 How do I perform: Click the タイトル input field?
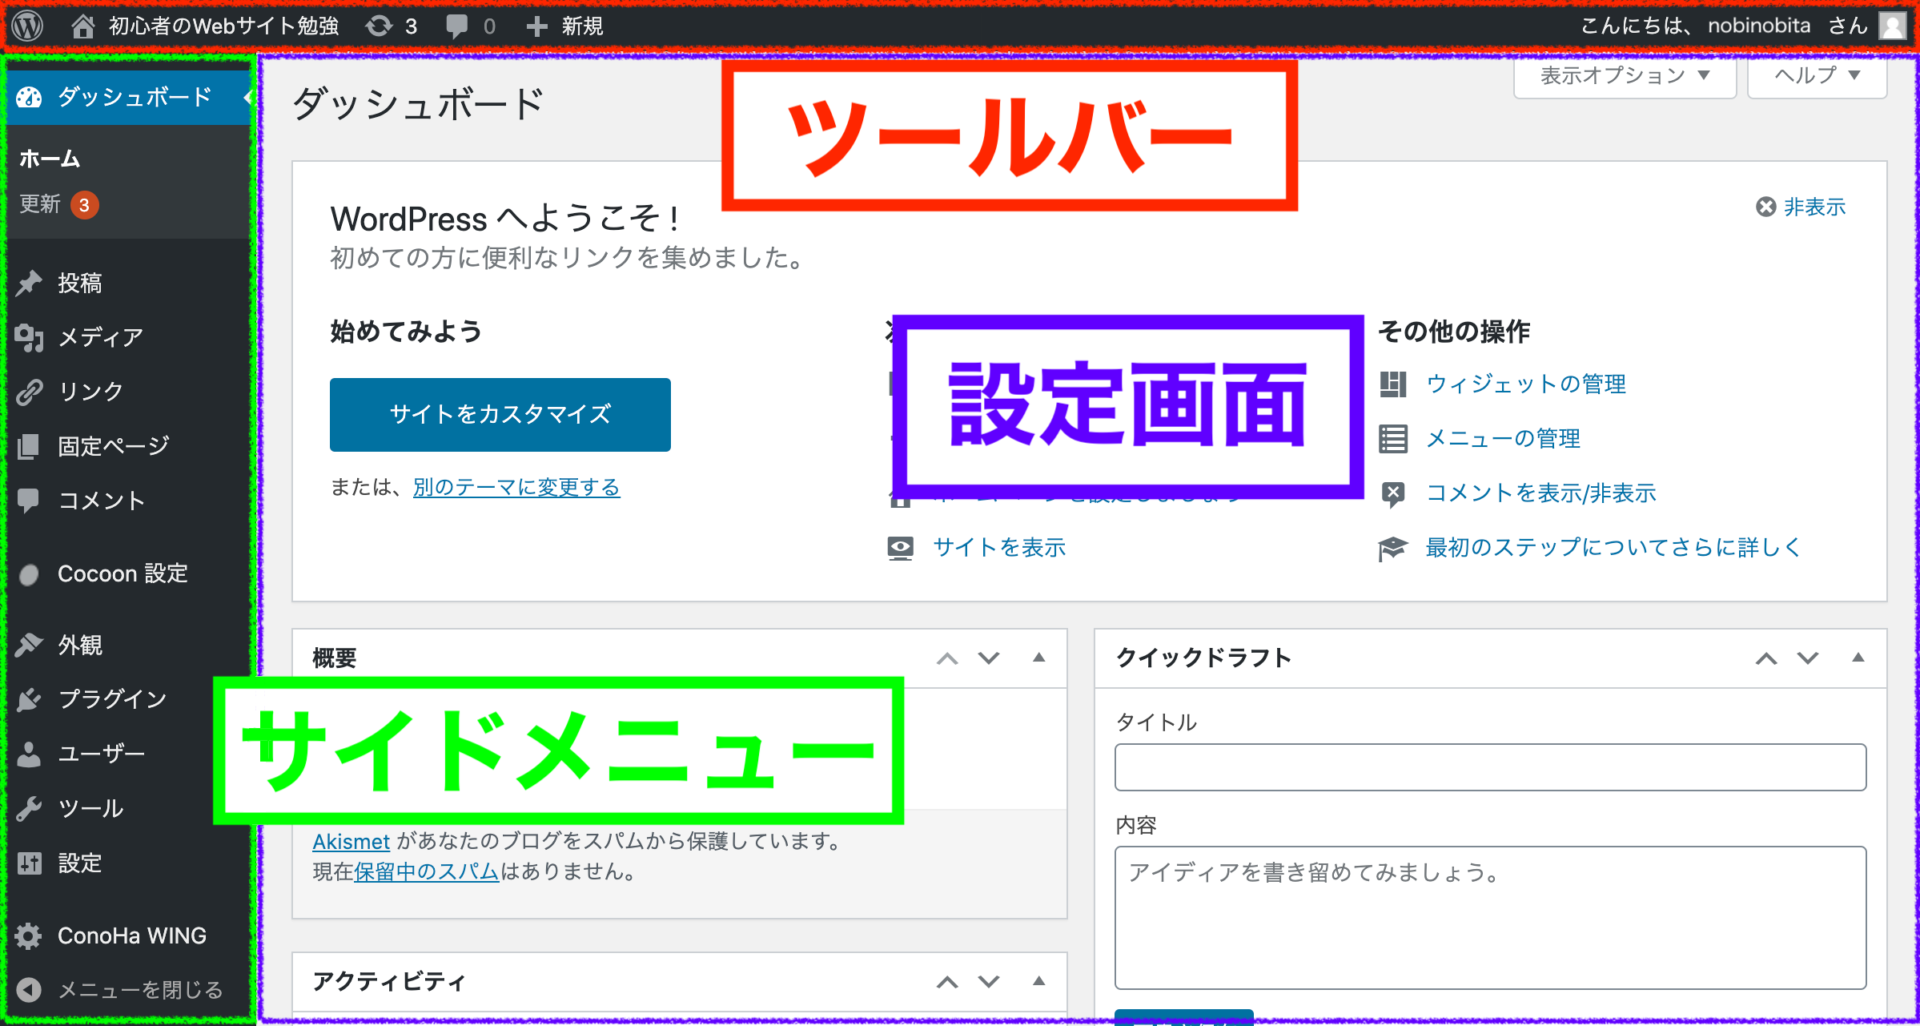click(x=1490, y=767)
